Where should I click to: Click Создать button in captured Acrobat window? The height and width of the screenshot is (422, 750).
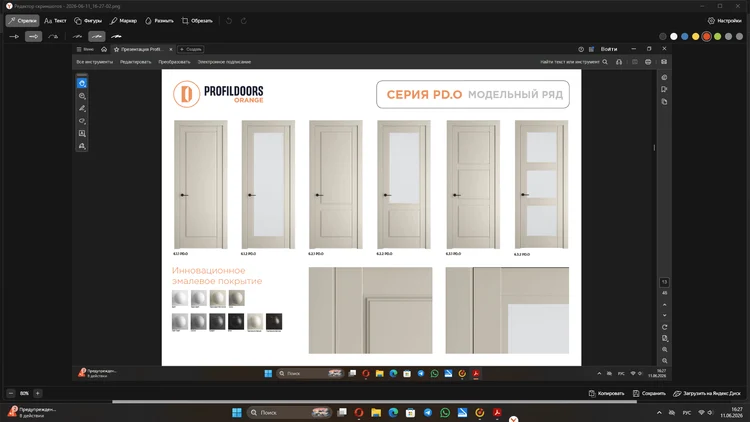click(190, 49)
